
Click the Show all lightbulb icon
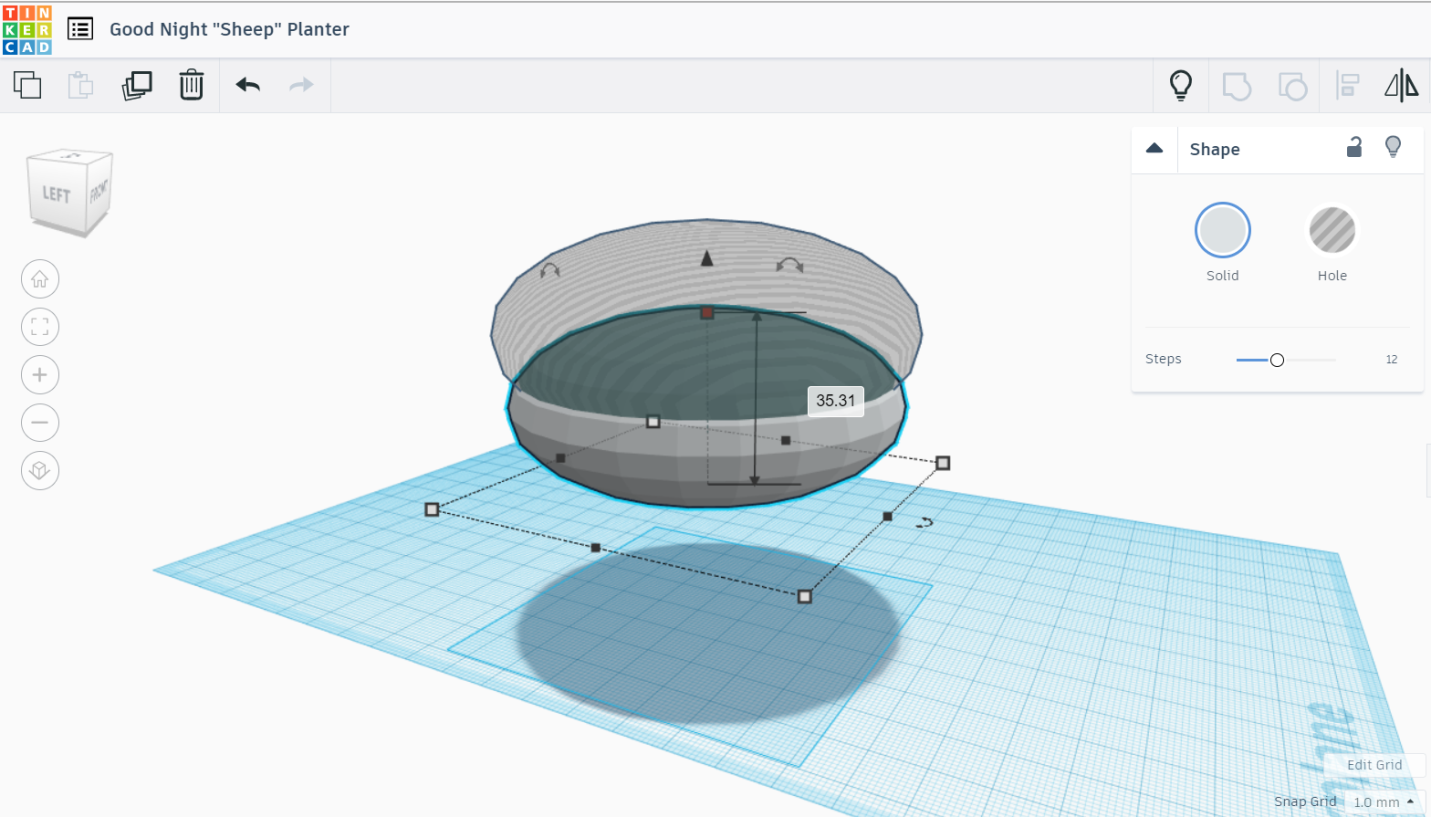point(1181,86)
